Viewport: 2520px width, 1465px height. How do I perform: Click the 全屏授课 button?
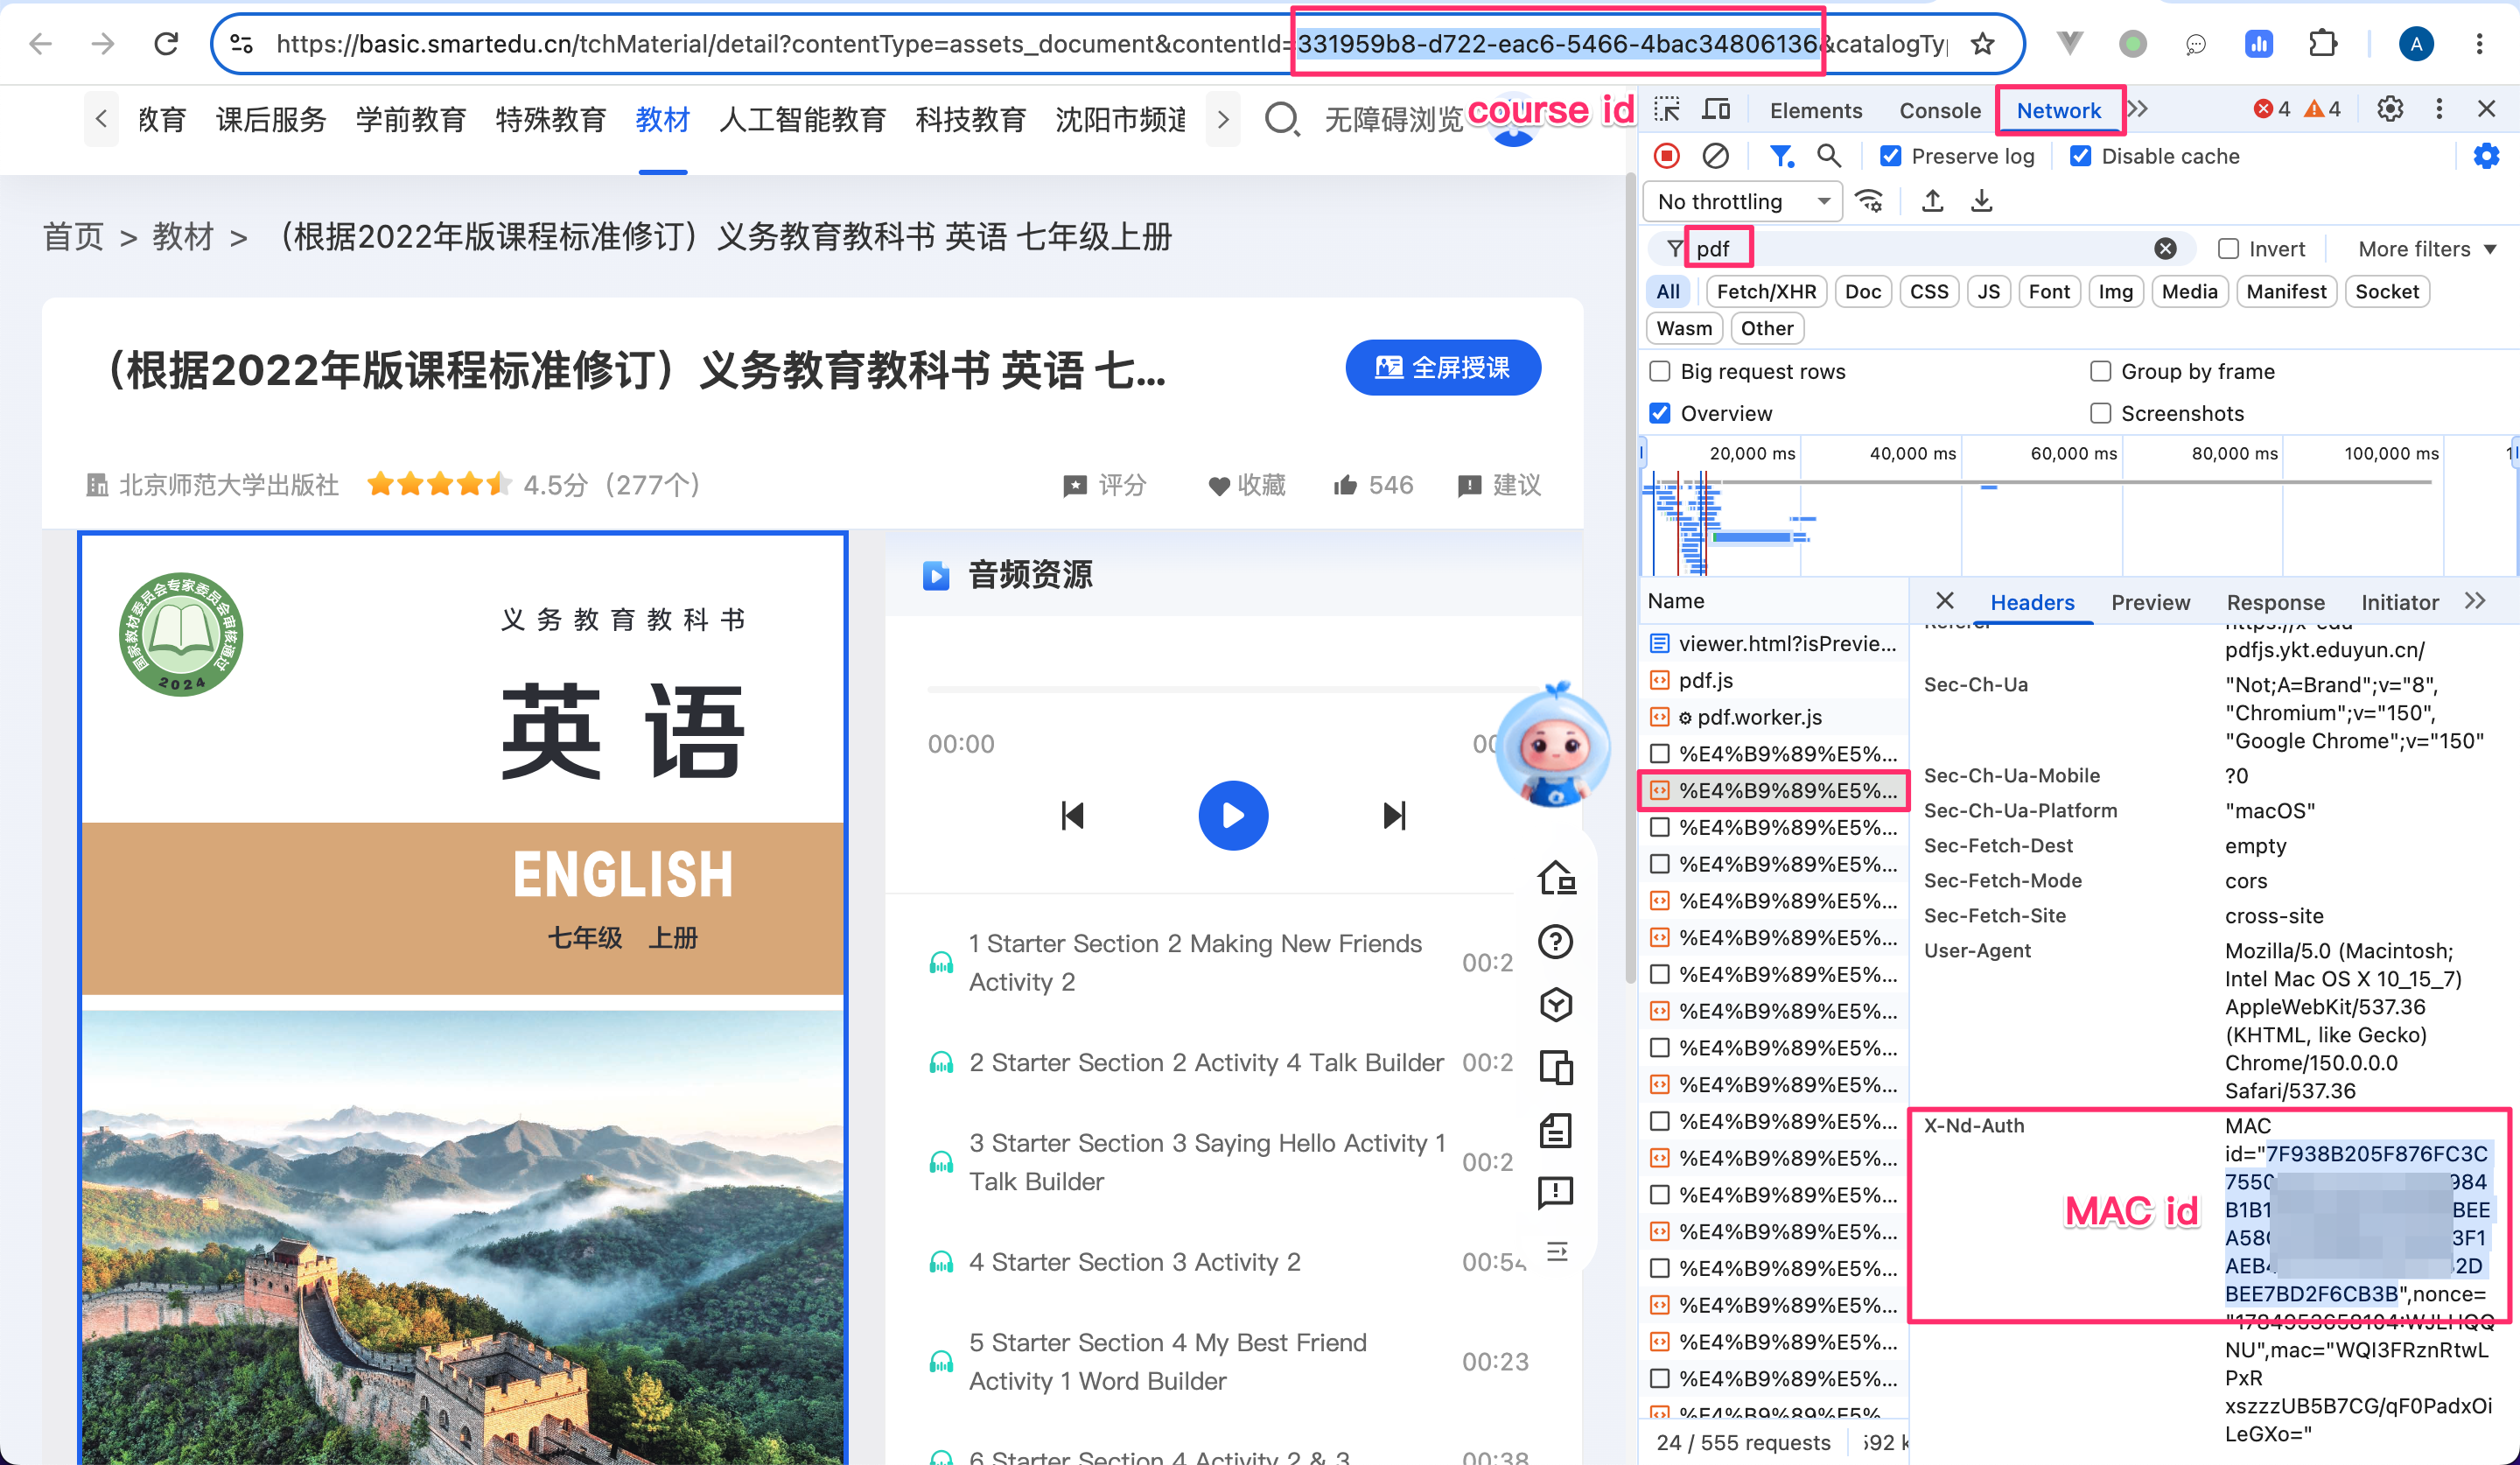[1442, 368]
